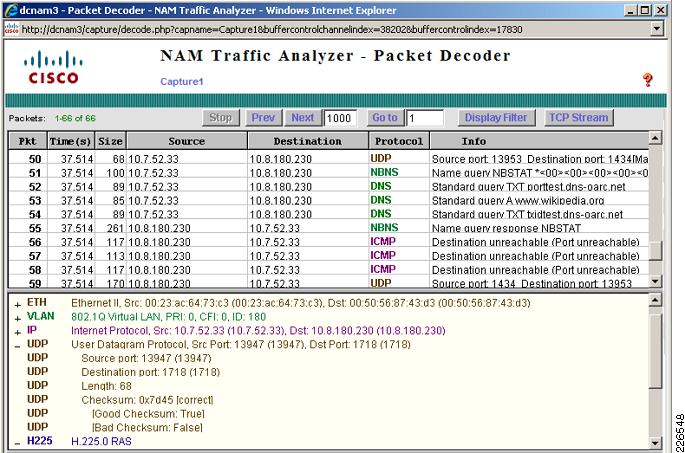The width and height of the screenshot is (685, 453).
Task: Click the Pkt column header
Action: (x=27, y=141)
